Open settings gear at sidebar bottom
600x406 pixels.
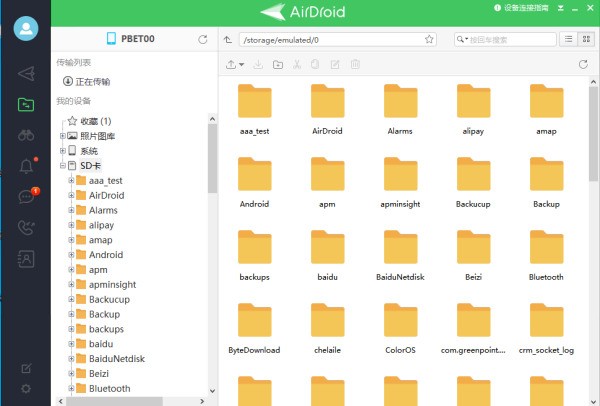click(x=25, y=388)
